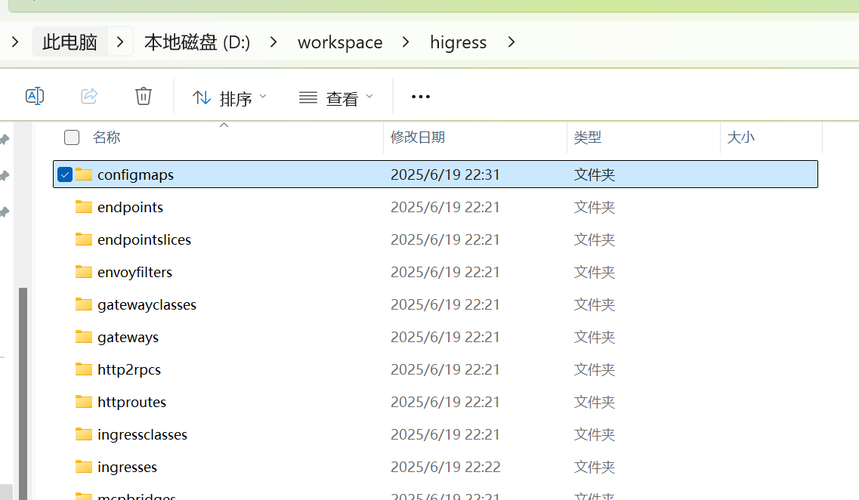This screenshot has height=500, width=859.
Task: Select the configmaps folder name
Action: click(135, 175)
